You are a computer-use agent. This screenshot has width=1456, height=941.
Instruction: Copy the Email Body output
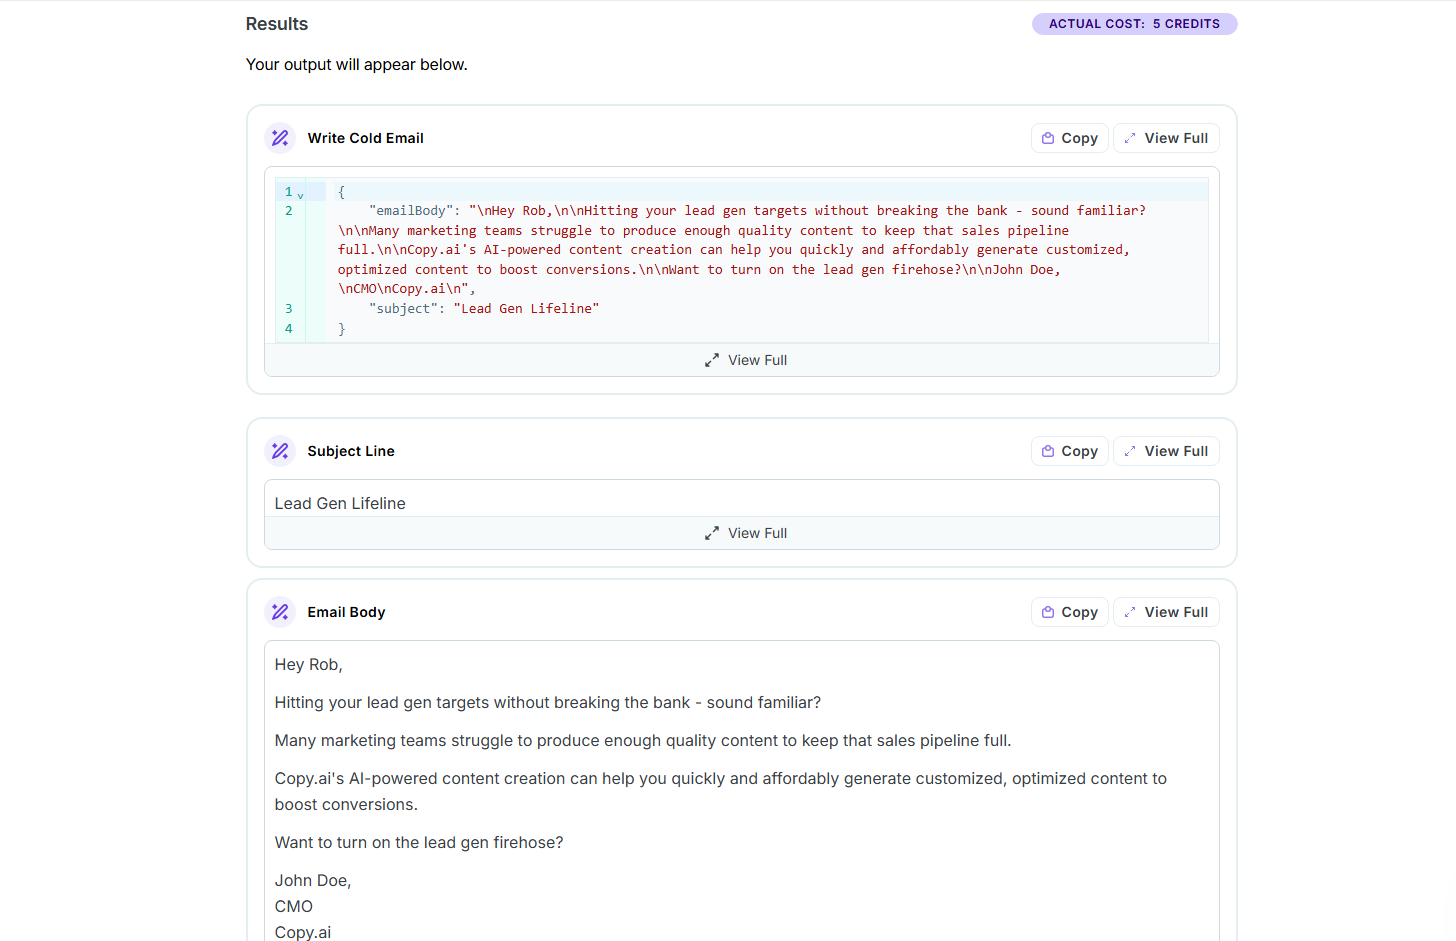click(1069, 612)
